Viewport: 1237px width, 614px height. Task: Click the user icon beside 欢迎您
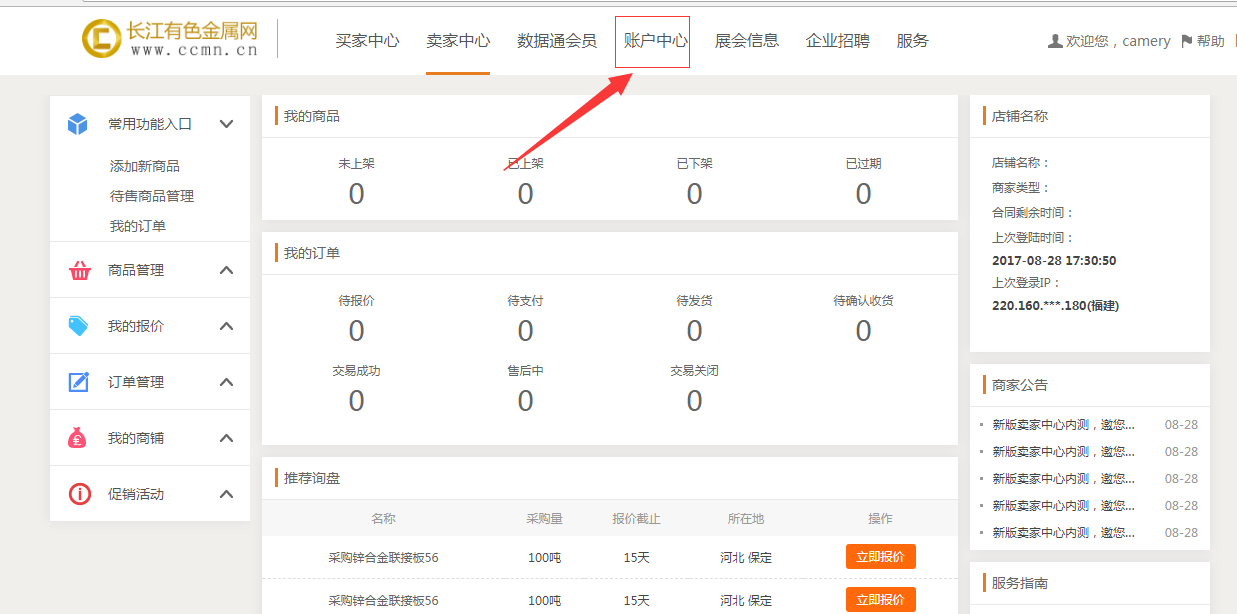[x=1054, y=41]
